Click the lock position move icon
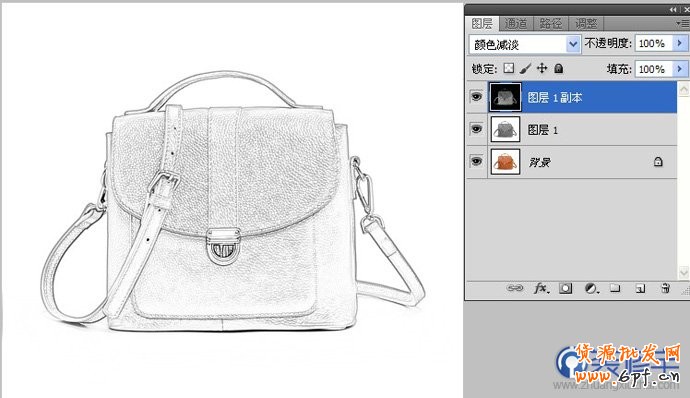This screenshot has width=690, height=398. click(542, 68)
